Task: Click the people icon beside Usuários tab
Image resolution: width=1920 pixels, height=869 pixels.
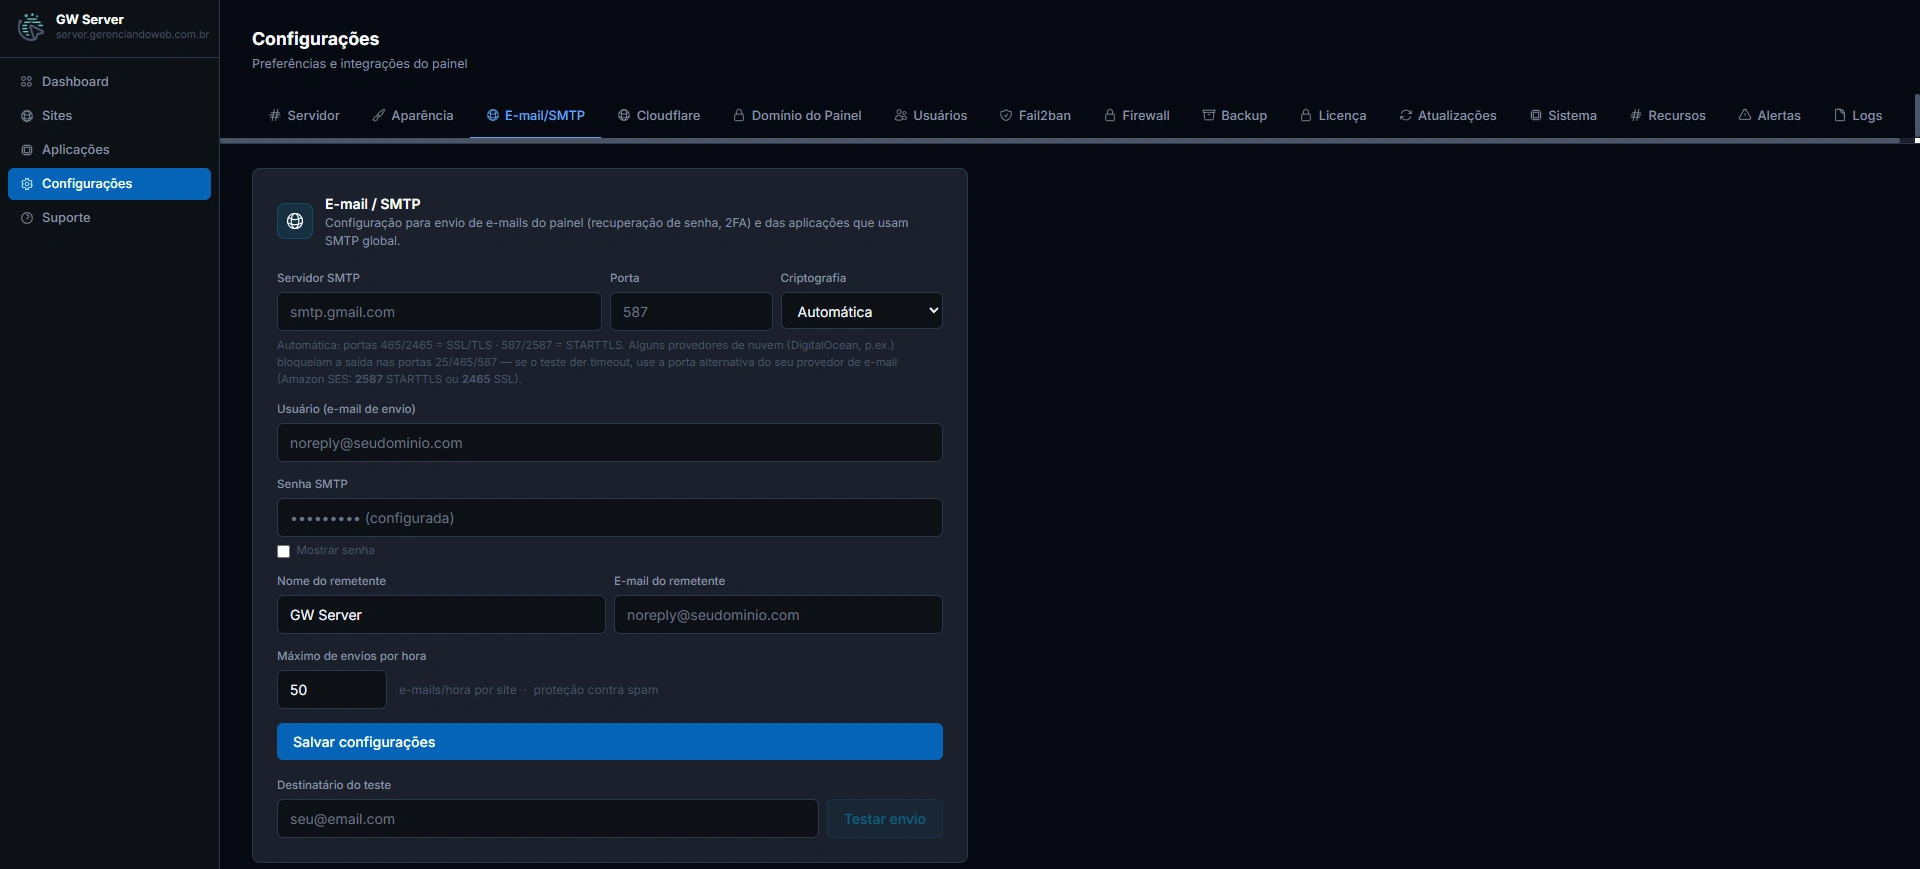Action: click(901, 115)
